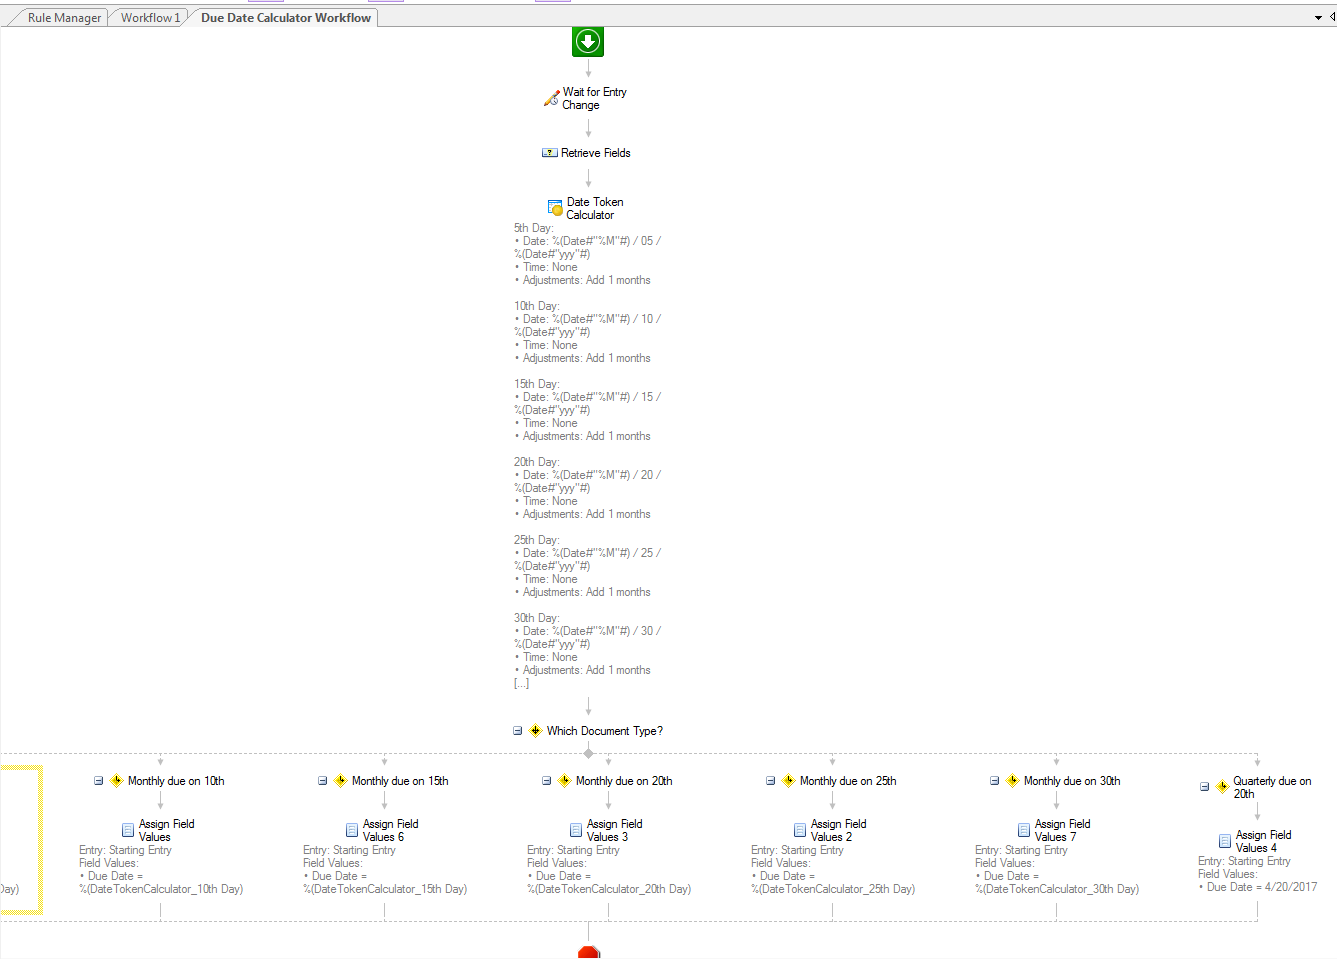Click the 'Assign Field Values 2' label

[838, 830]
